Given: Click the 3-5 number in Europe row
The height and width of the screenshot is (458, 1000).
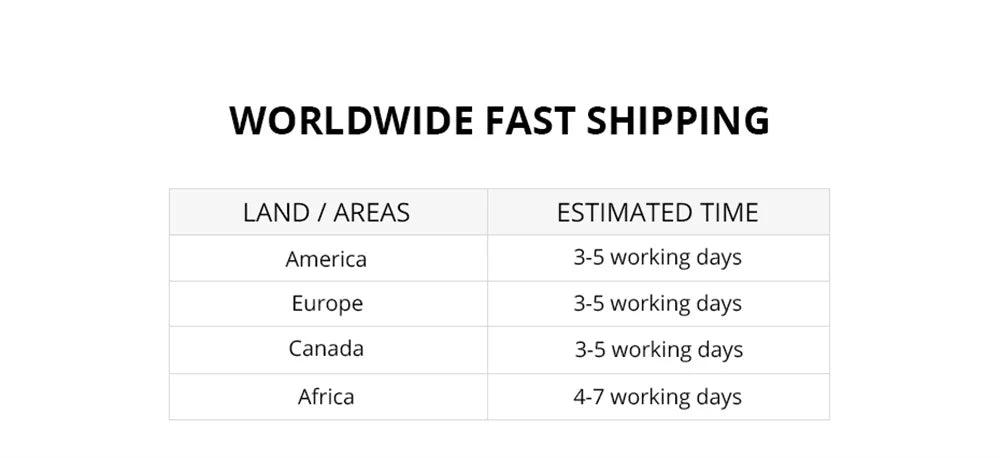Looking at the screenshot, I should click(x=588, y=303).
